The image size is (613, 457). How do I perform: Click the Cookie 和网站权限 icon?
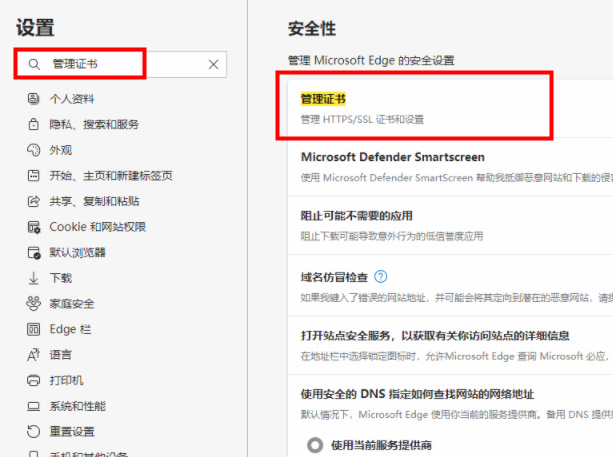click(x=34, y=227)
